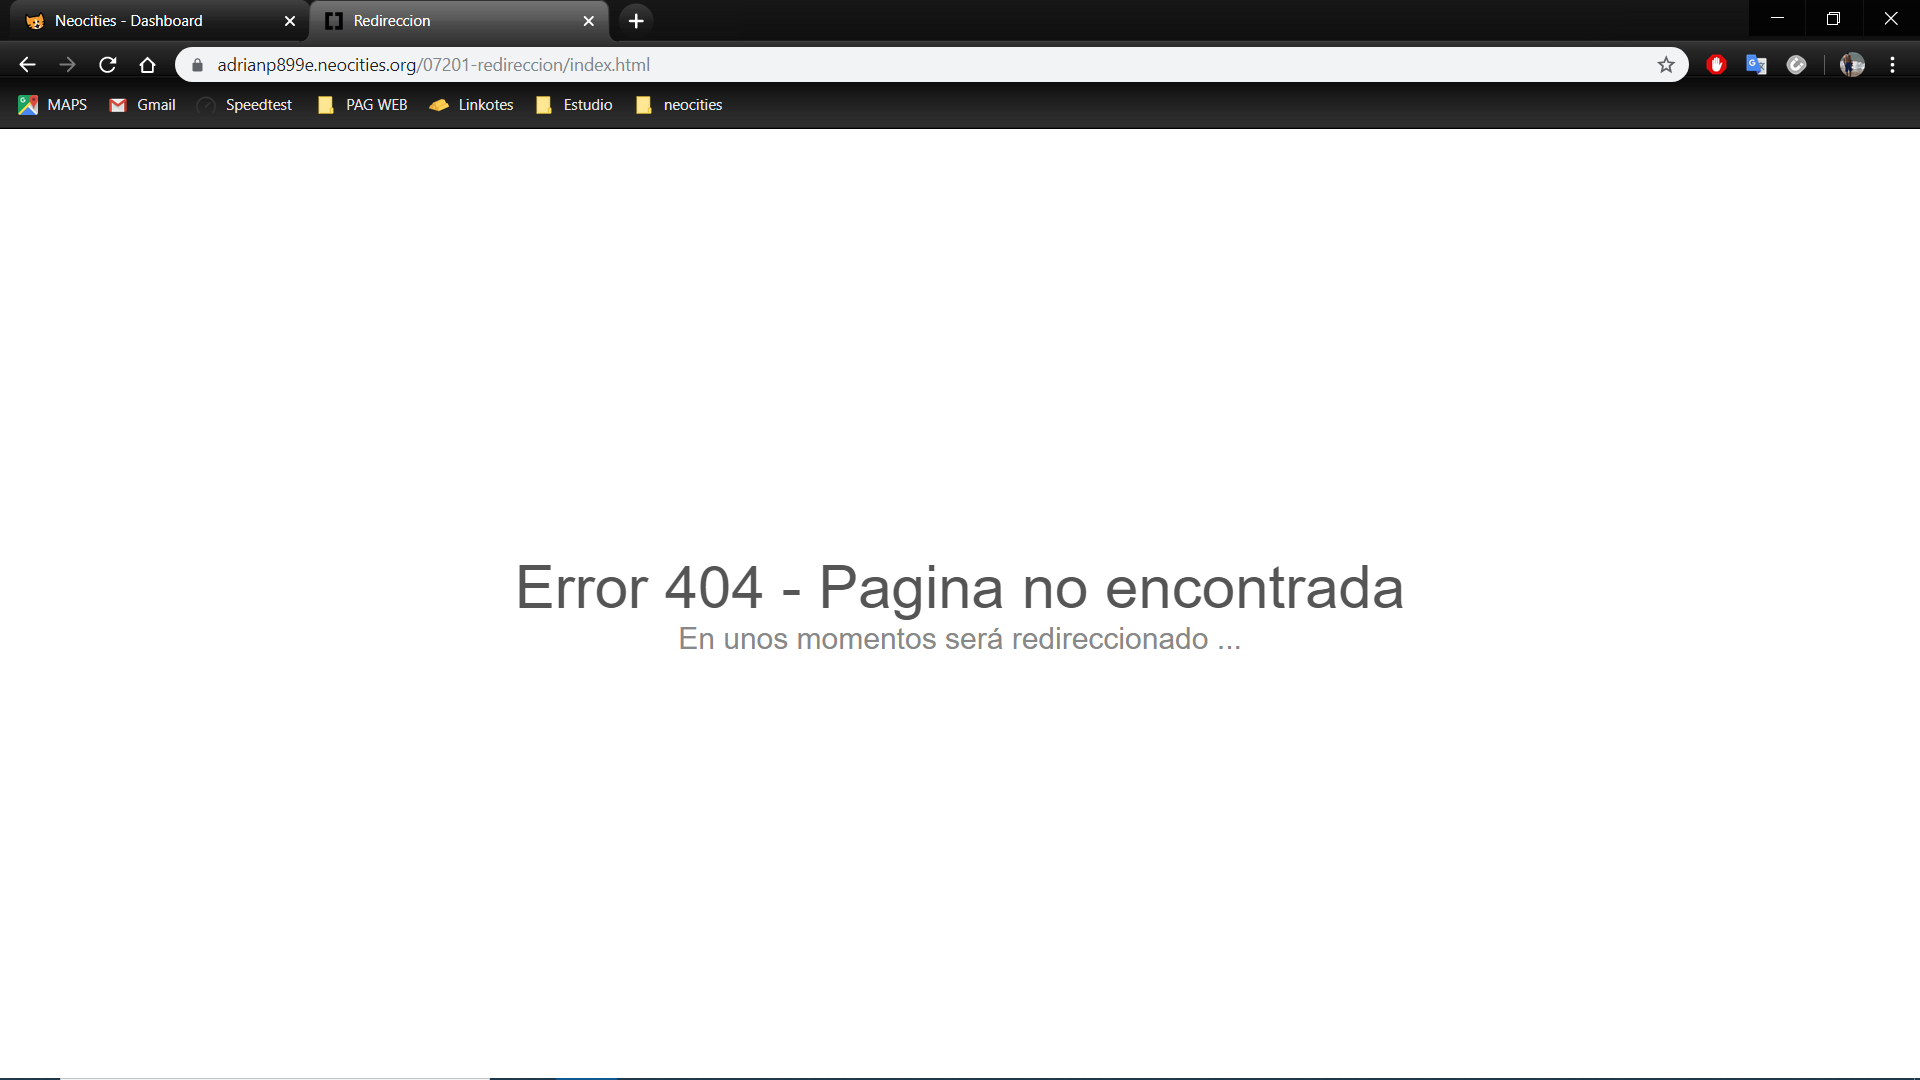Open the red ad blocker extension
Screen dimensions: 1920x1080
click(x=1717, y=65)
